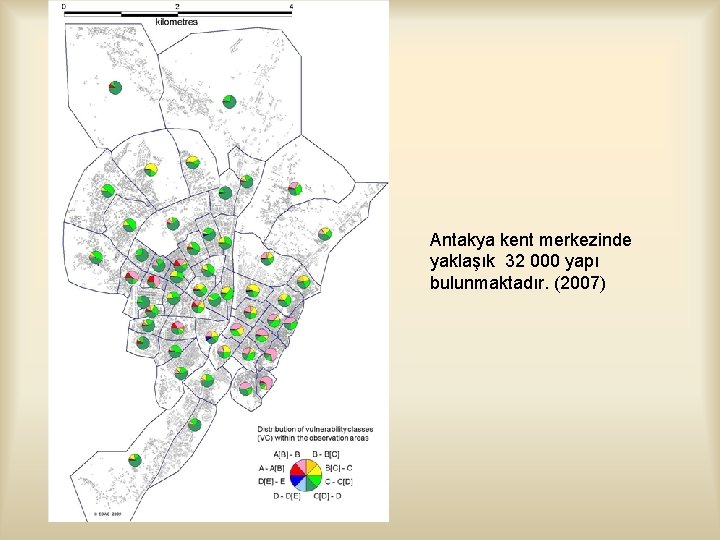This screenshot has height=540, width=720.
Task: Click the 'B - B[C]' legend label
Action: click(x=326, y=455)
